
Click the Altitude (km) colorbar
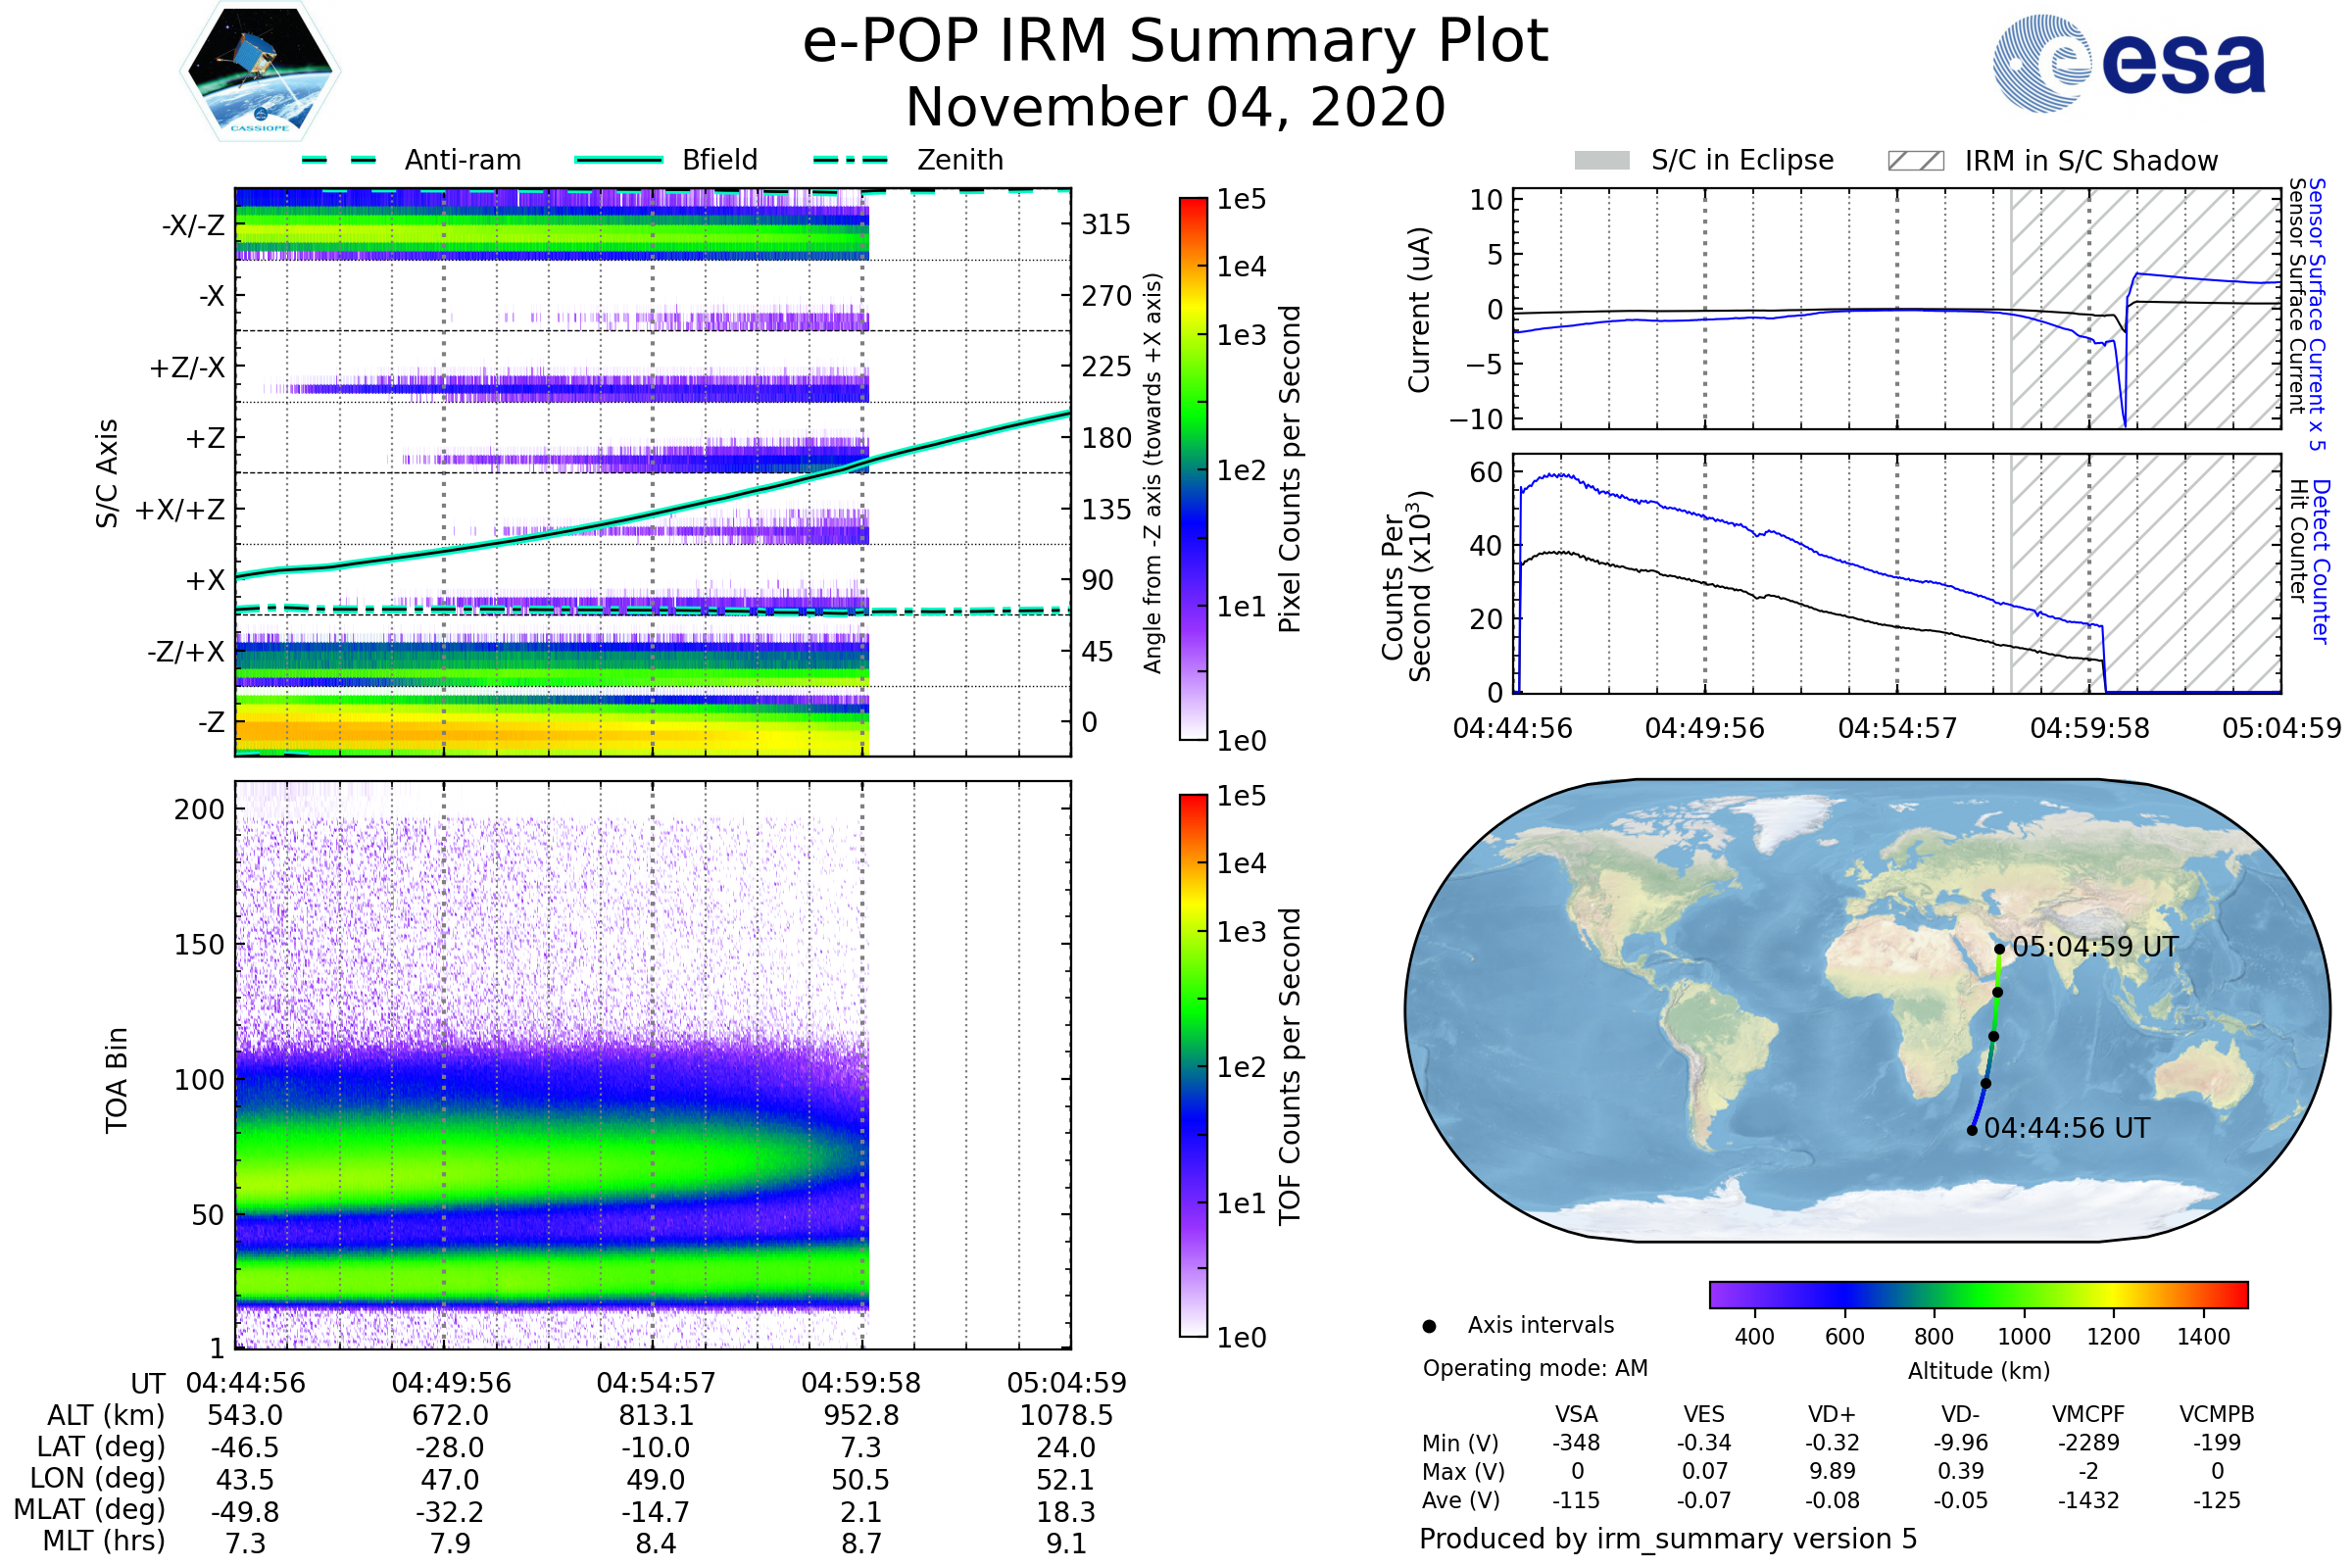[x=1979, y=1295]
